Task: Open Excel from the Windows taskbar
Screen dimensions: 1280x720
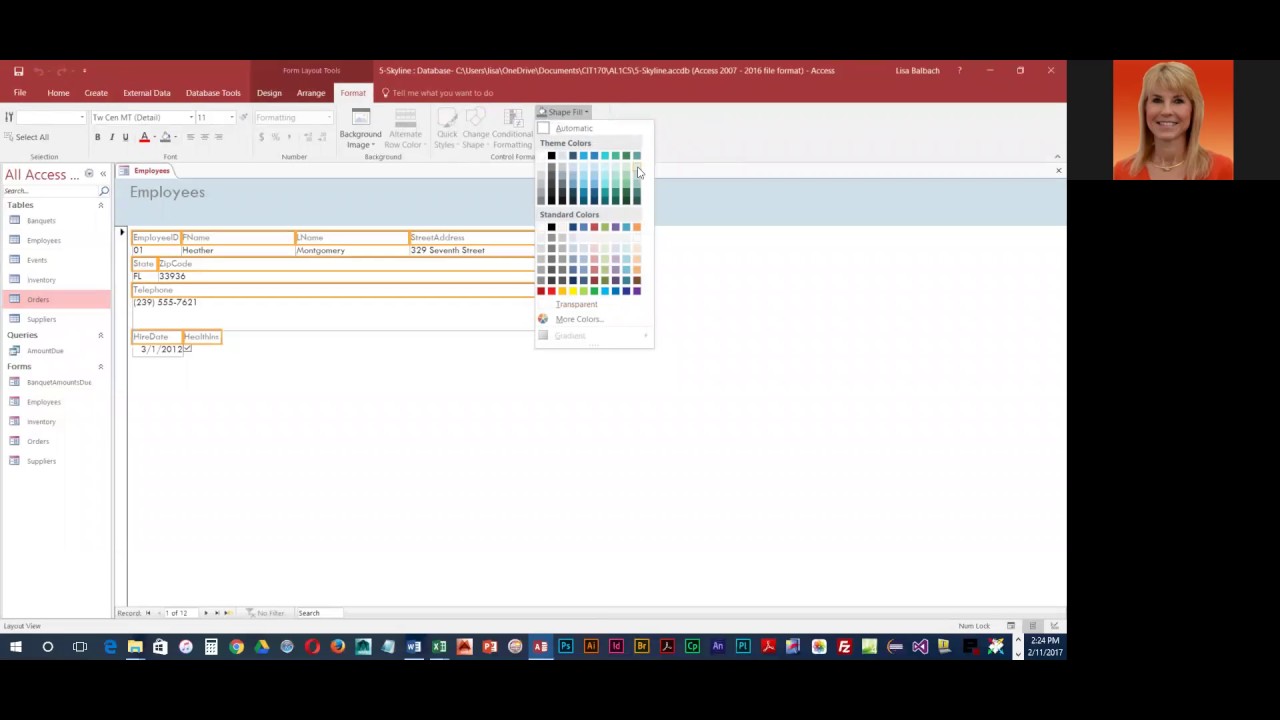Action: 439,647
